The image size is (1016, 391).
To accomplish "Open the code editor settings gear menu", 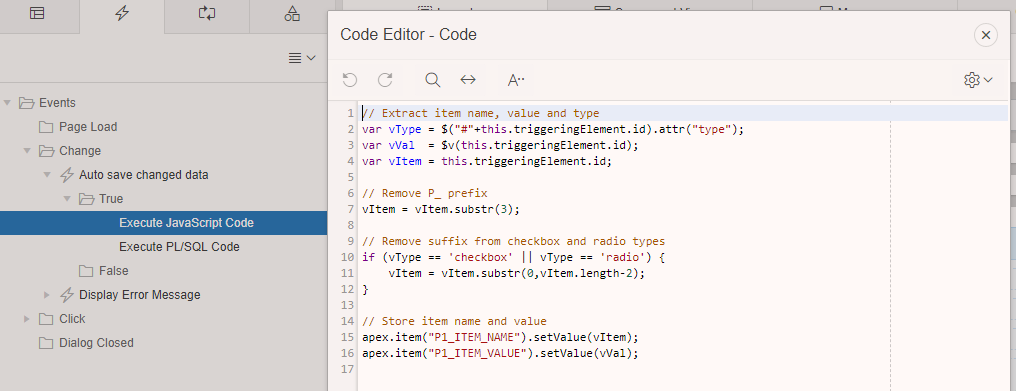I will pos(978,80).
